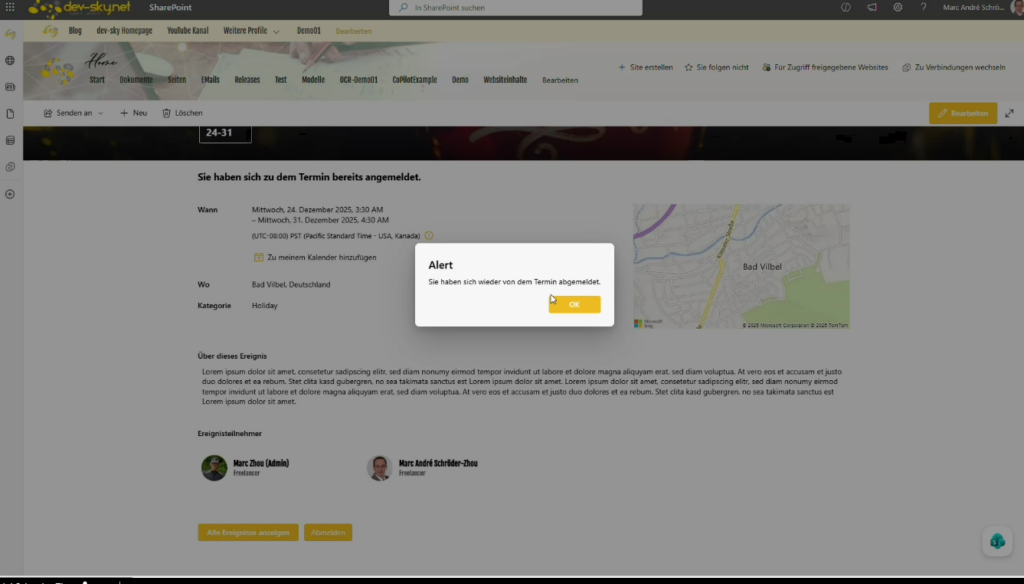Image resolution: width=1024 pixels, height=584 pixels.
Task: Click the dev-sky.net logo
Action: pyautogui.click(x=80, y=8)
